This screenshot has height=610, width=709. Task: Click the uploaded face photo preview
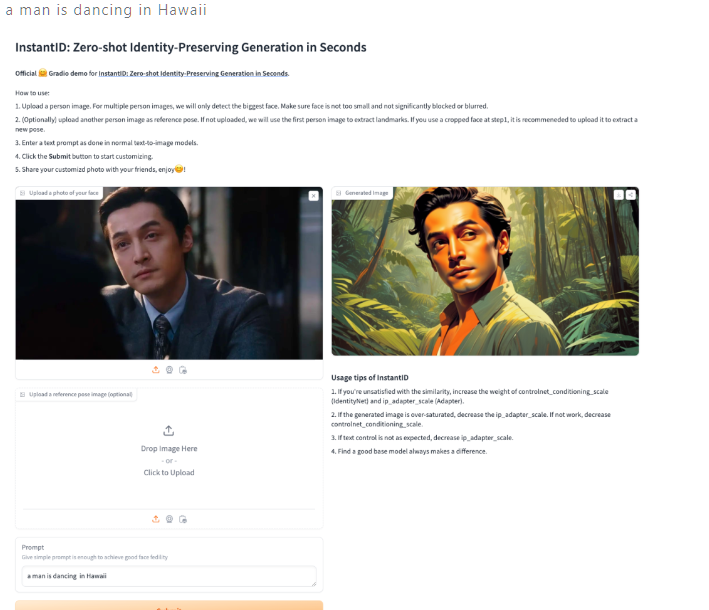(x=169, y=273)
